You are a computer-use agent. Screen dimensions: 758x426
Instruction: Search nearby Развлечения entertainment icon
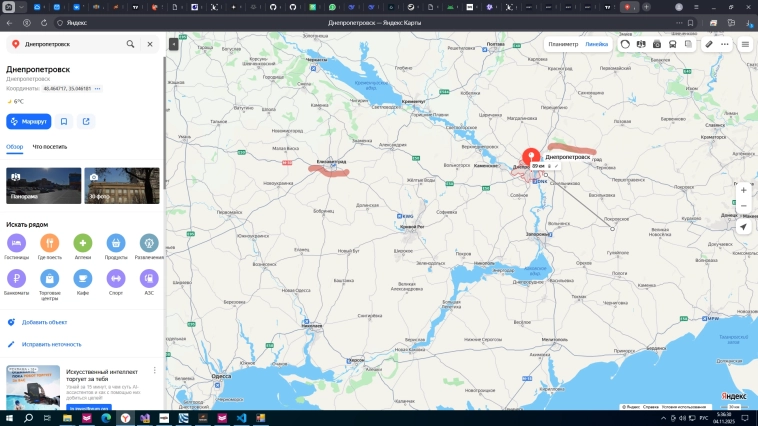coord(149,243)
